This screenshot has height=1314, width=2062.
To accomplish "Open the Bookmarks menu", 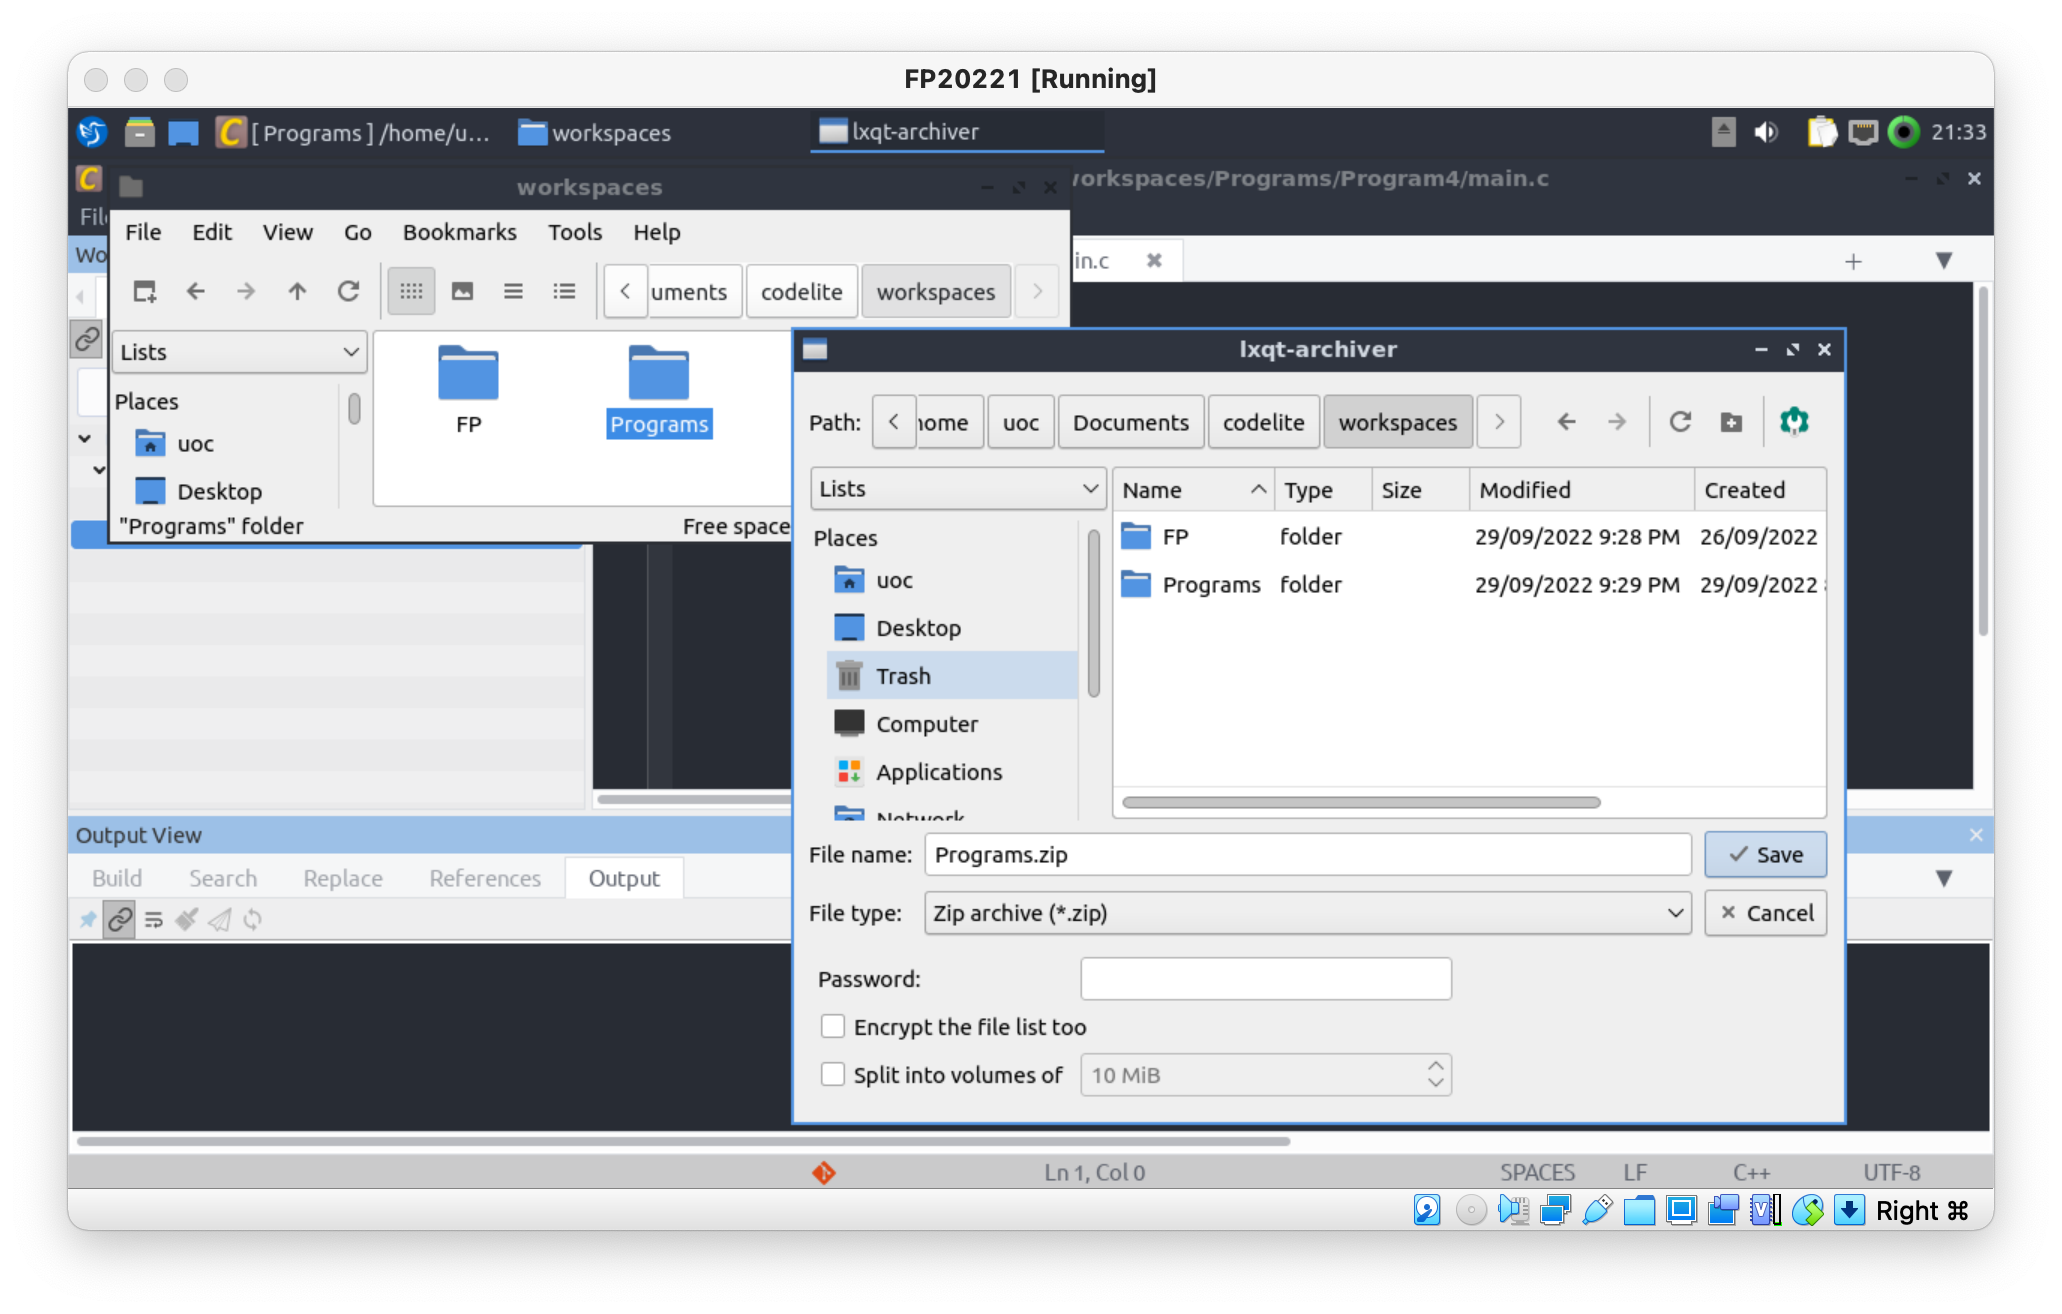I will point(459,232).
